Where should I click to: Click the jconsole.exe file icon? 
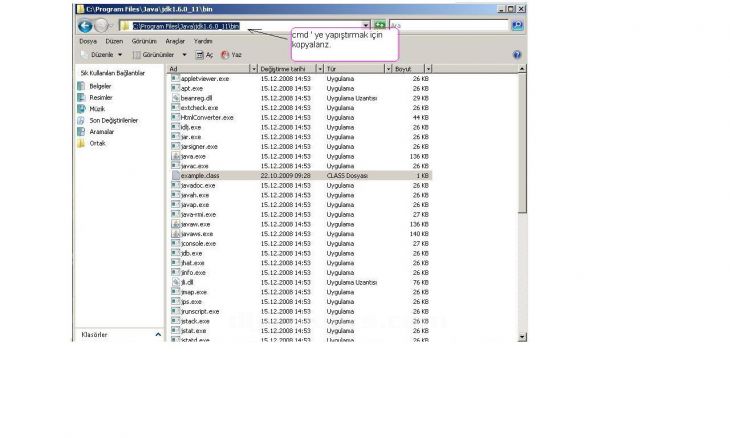point(175,243)
